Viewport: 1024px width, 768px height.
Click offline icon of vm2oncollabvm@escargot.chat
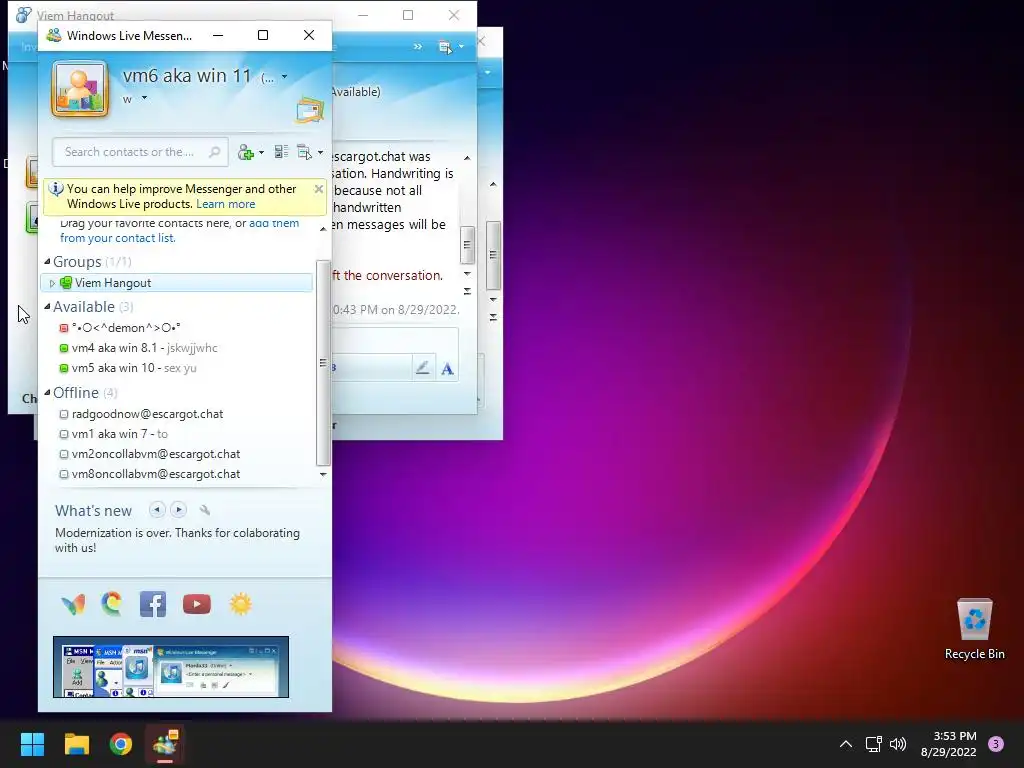point(63,454)
